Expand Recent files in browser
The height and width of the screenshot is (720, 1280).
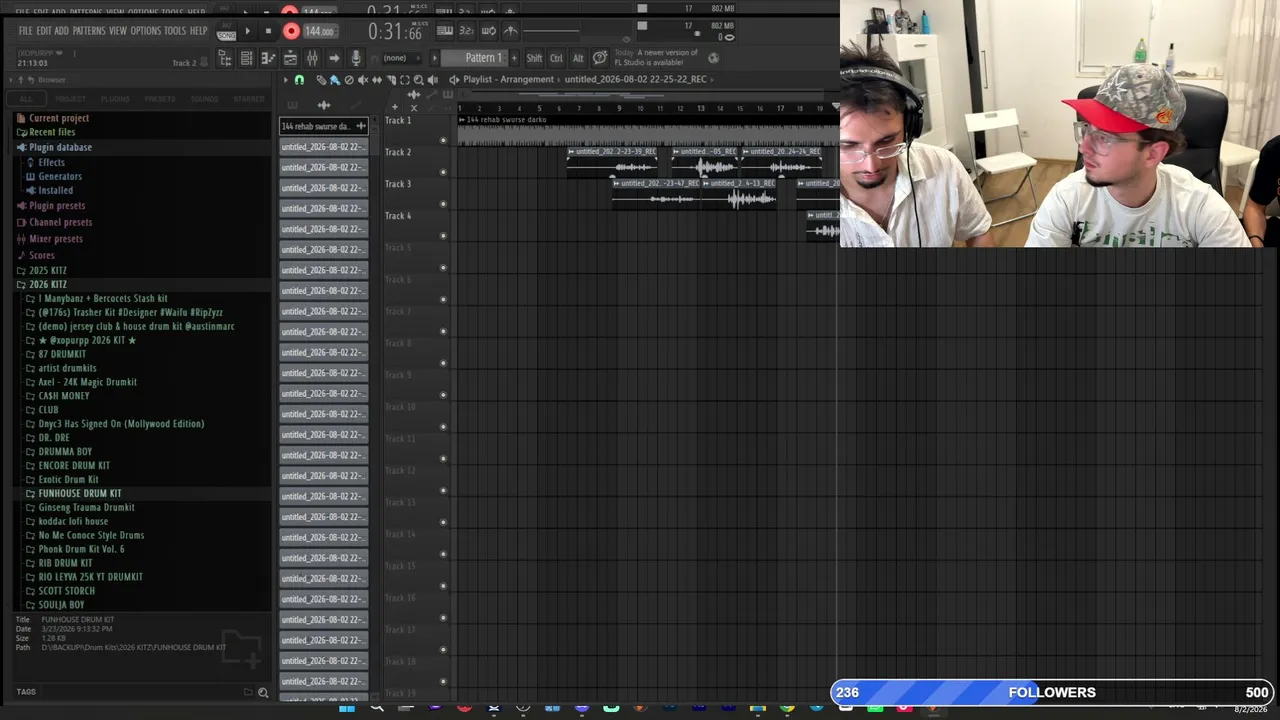click(x=52, y=132)
